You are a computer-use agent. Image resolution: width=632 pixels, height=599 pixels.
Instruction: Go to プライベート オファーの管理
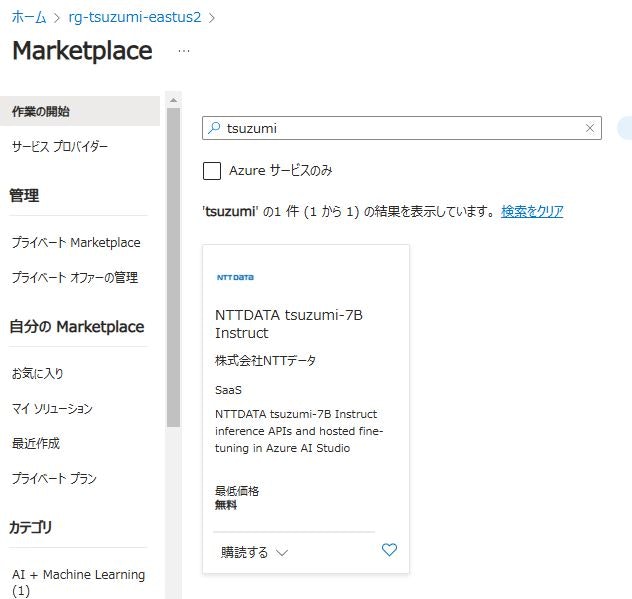point(75,277)
